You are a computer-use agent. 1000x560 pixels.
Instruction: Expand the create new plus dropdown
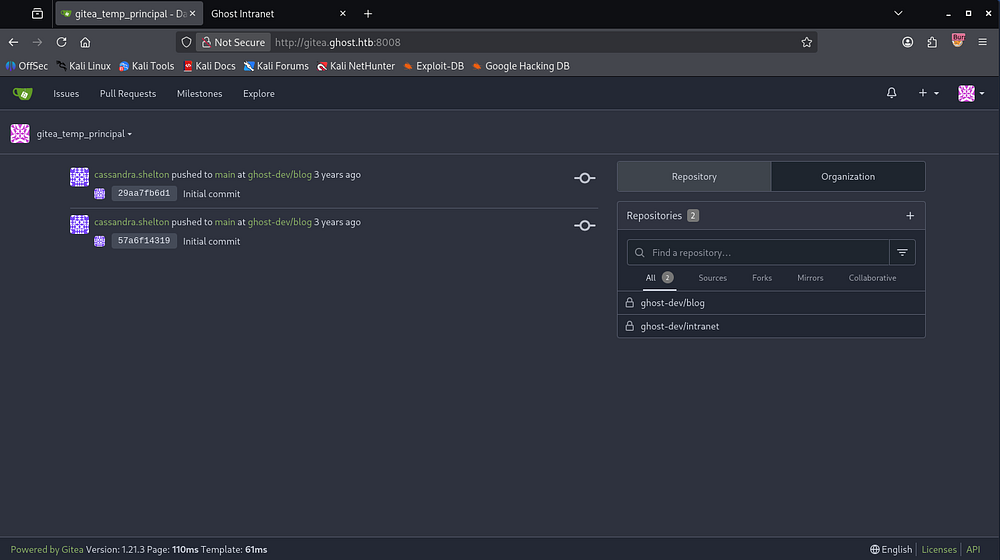pos(929,93)
